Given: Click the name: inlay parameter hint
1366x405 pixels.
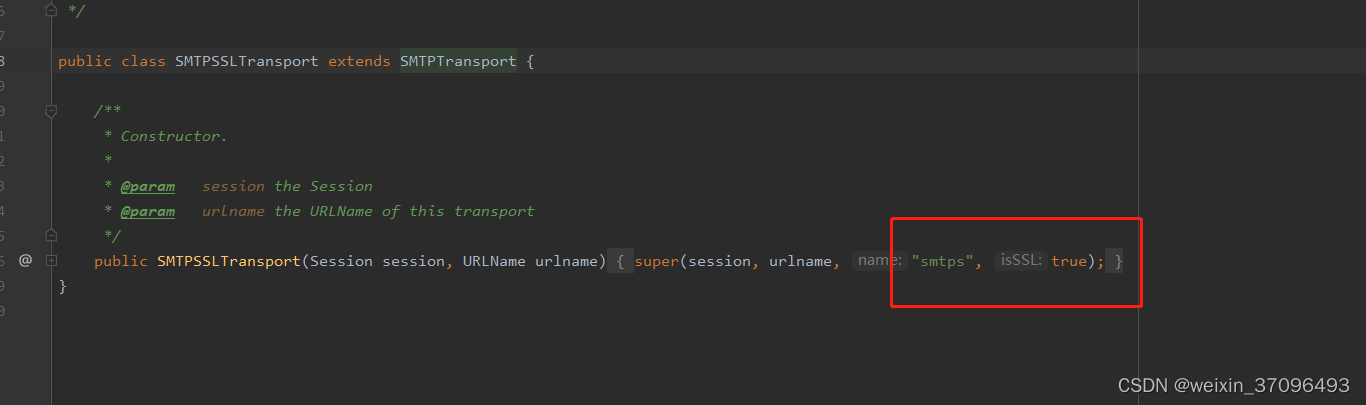Looking at the screenshot, I should click(x=880, y=261).
